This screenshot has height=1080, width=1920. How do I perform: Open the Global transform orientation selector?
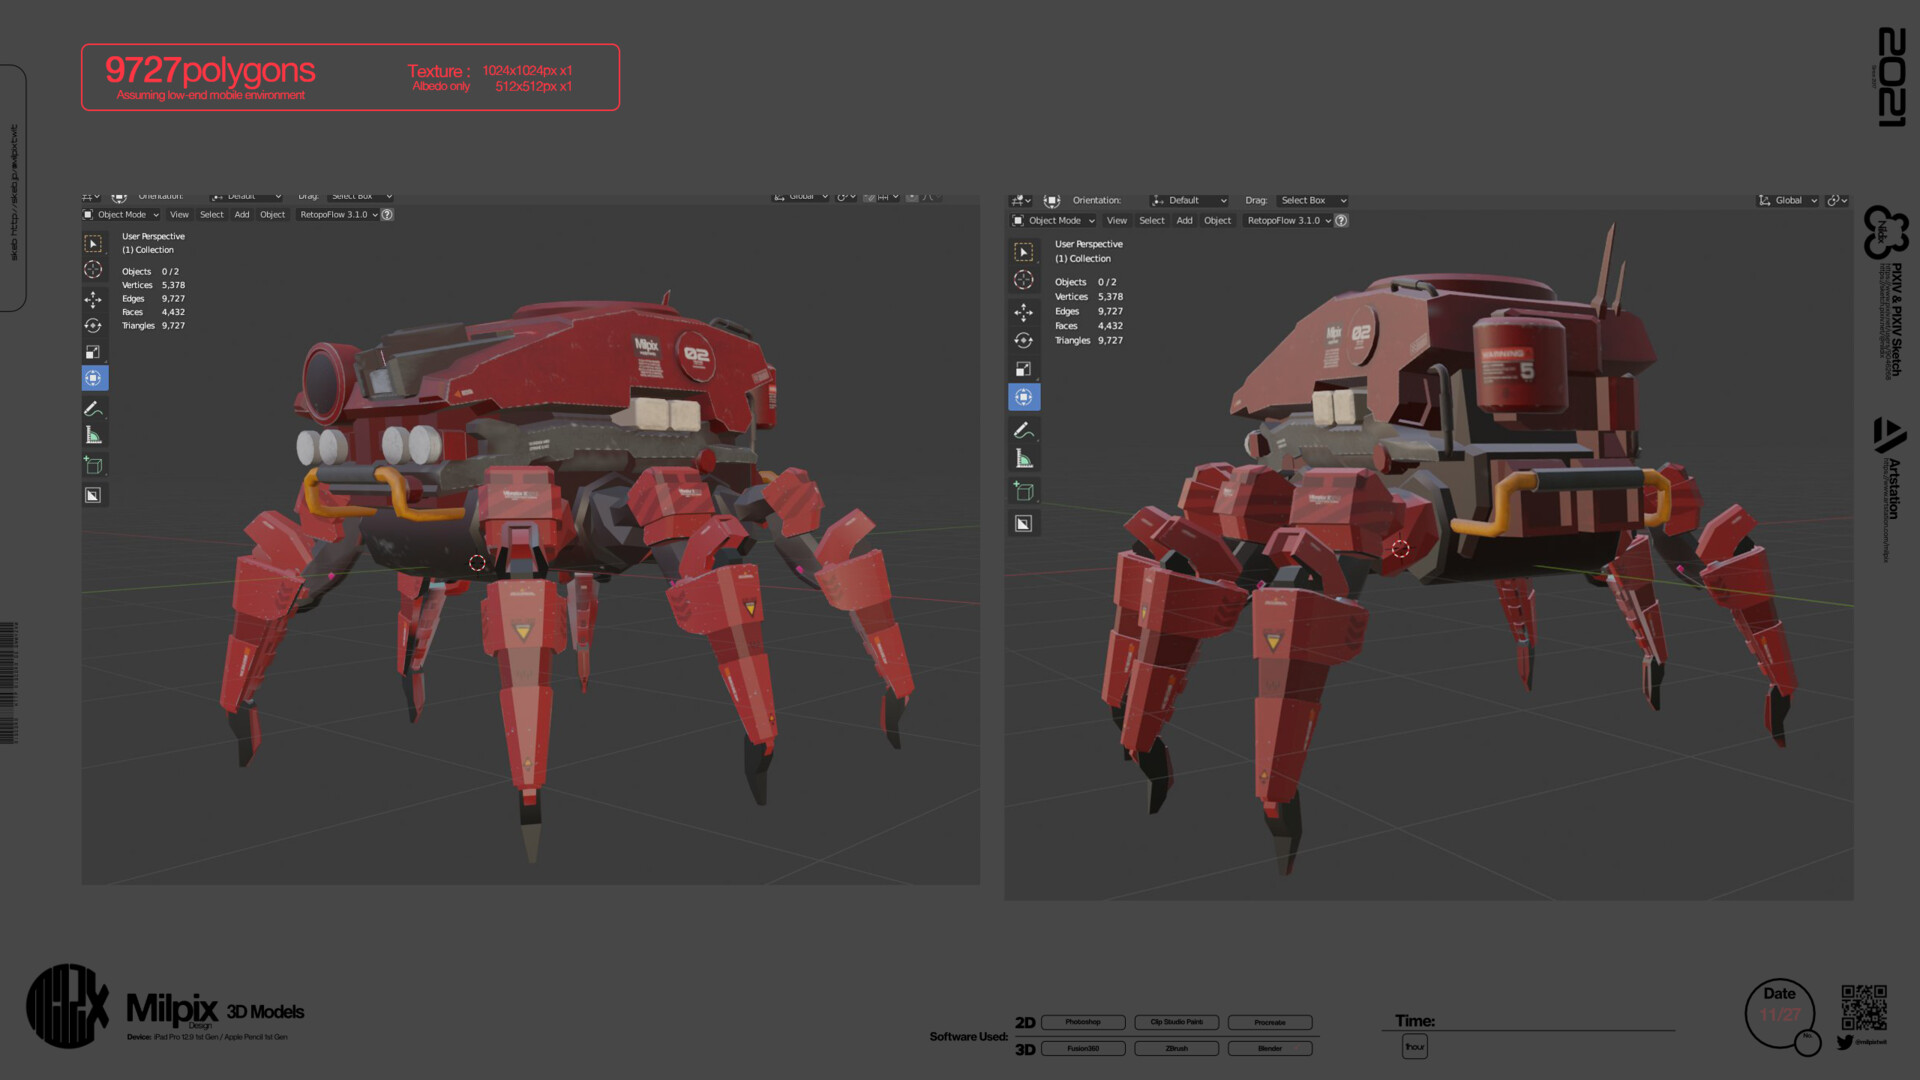pos(801,196)
